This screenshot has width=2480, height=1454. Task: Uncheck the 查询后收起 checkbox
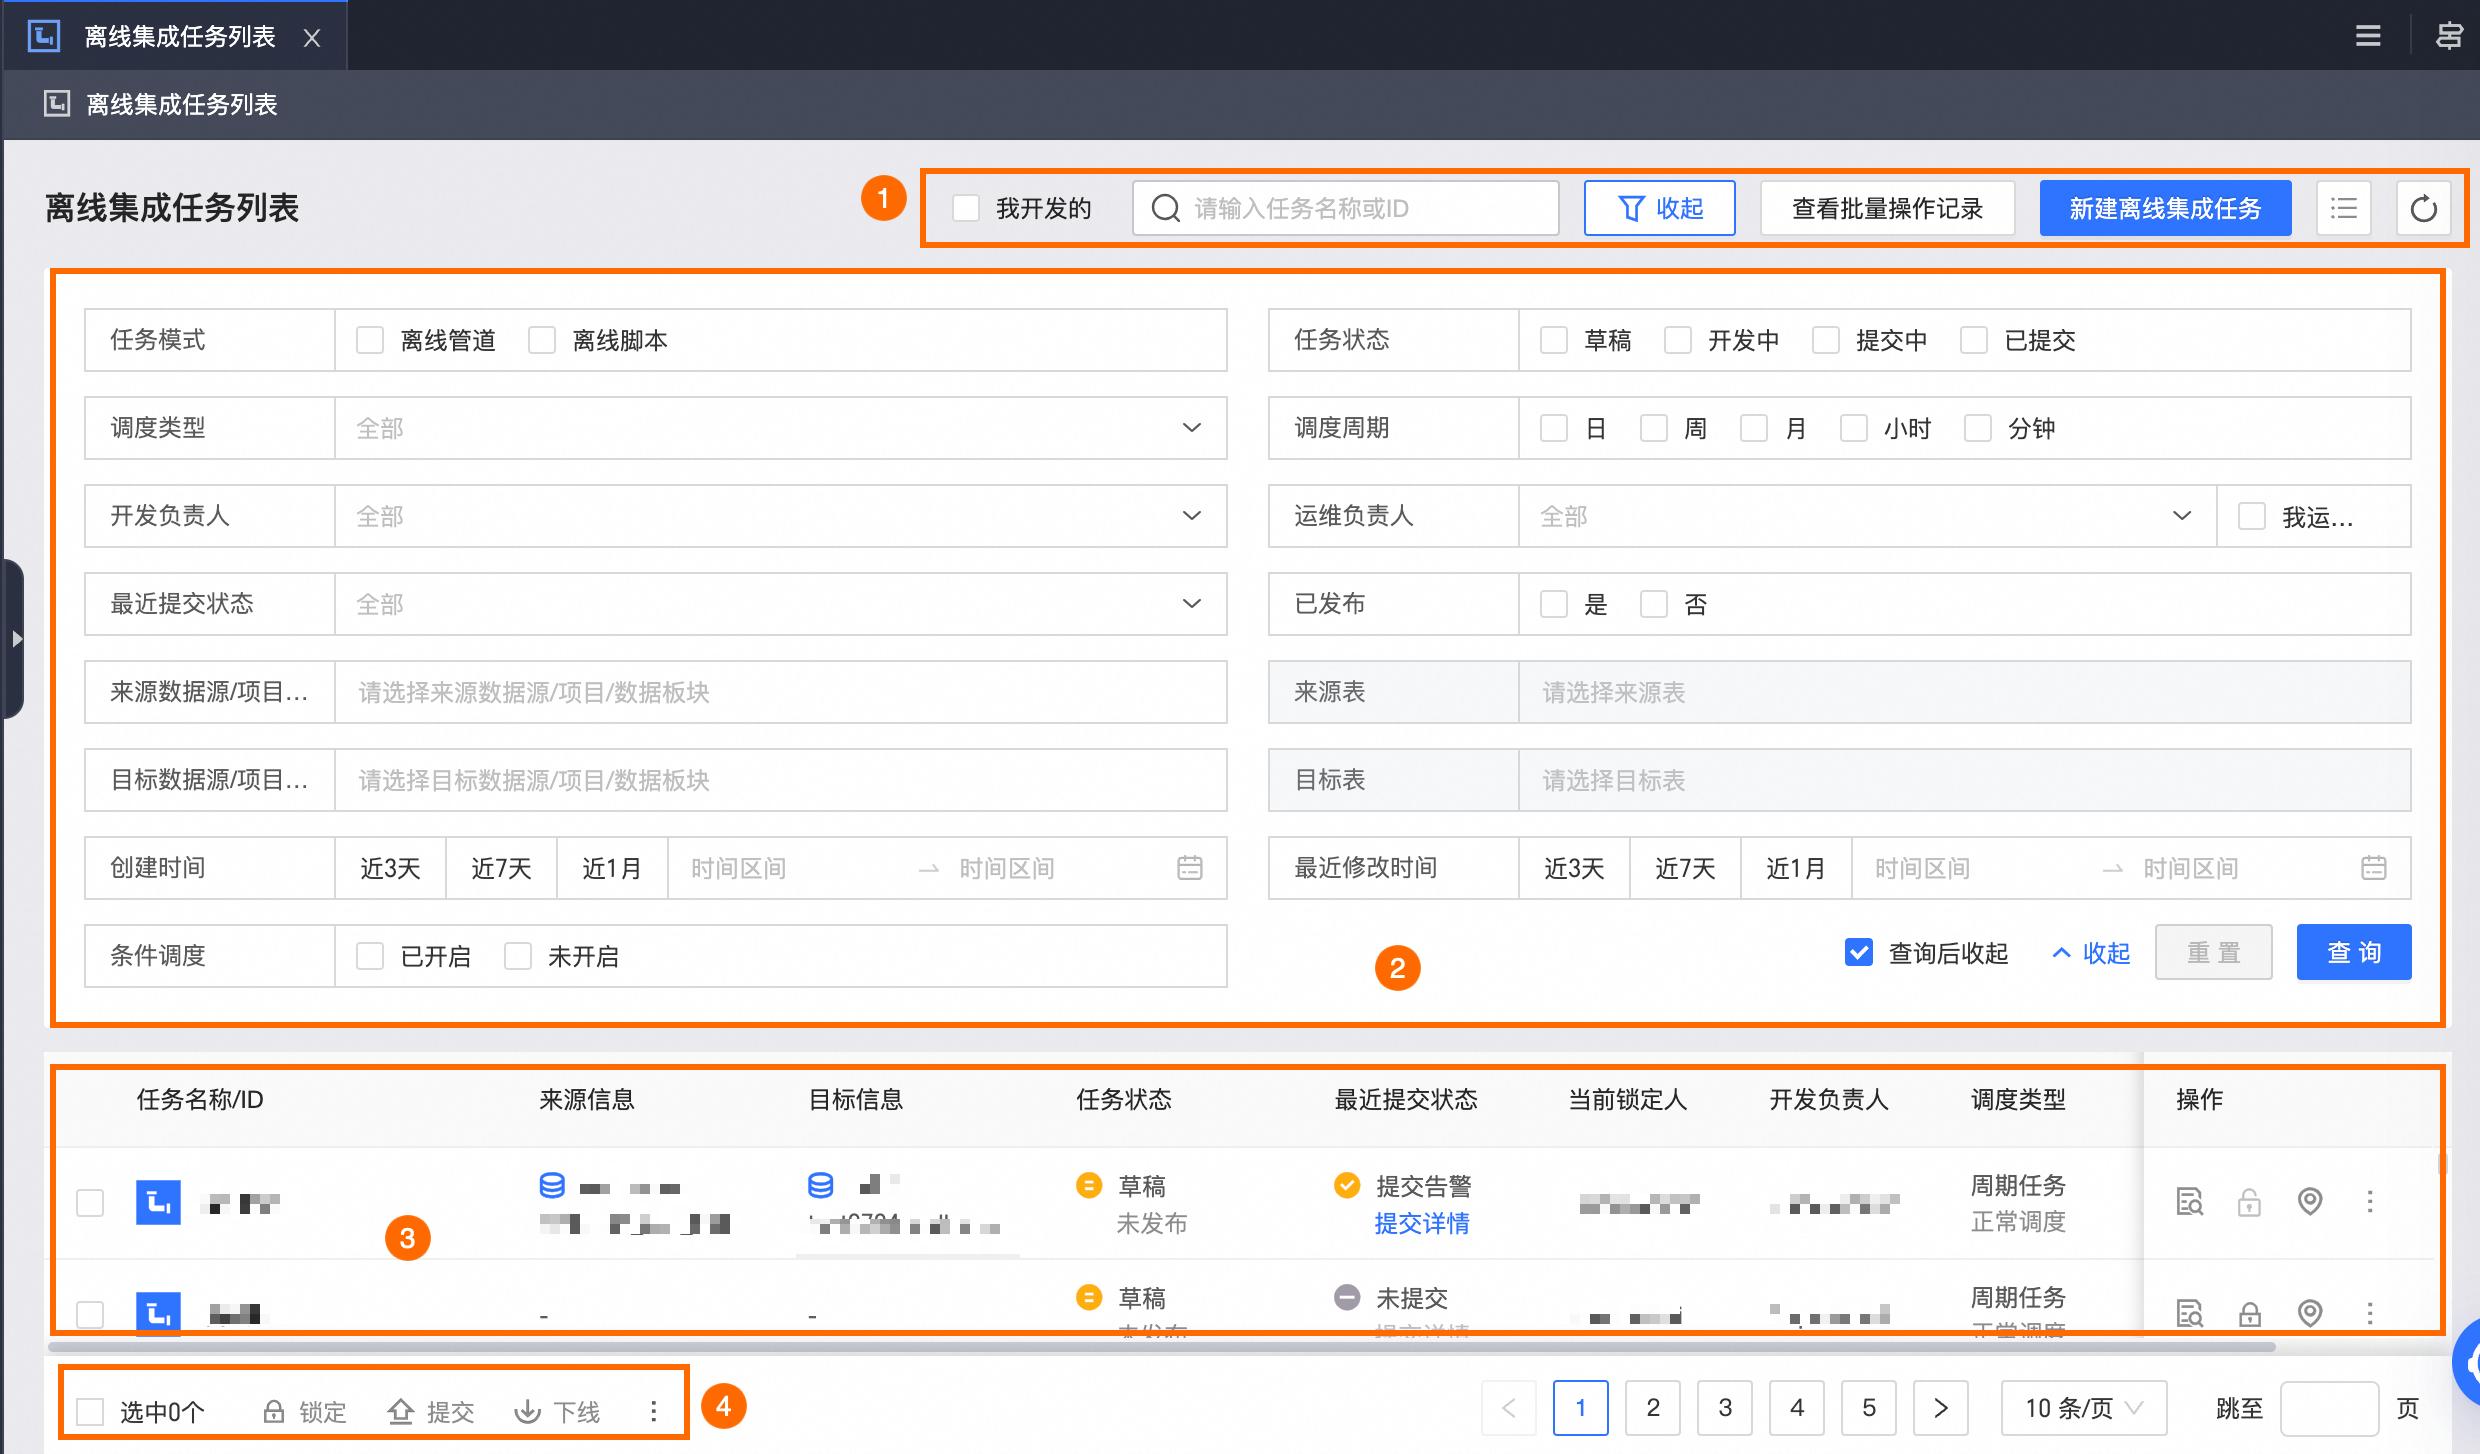click(1858, 952)
